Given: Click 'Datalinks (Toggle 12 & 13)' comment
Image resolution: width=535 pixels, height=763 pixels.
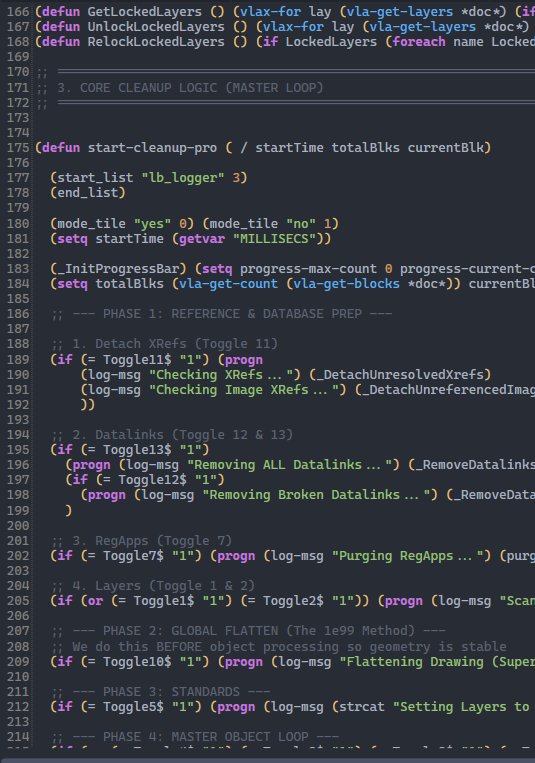Looking at the screenshot, I should [x=194, y=435].
